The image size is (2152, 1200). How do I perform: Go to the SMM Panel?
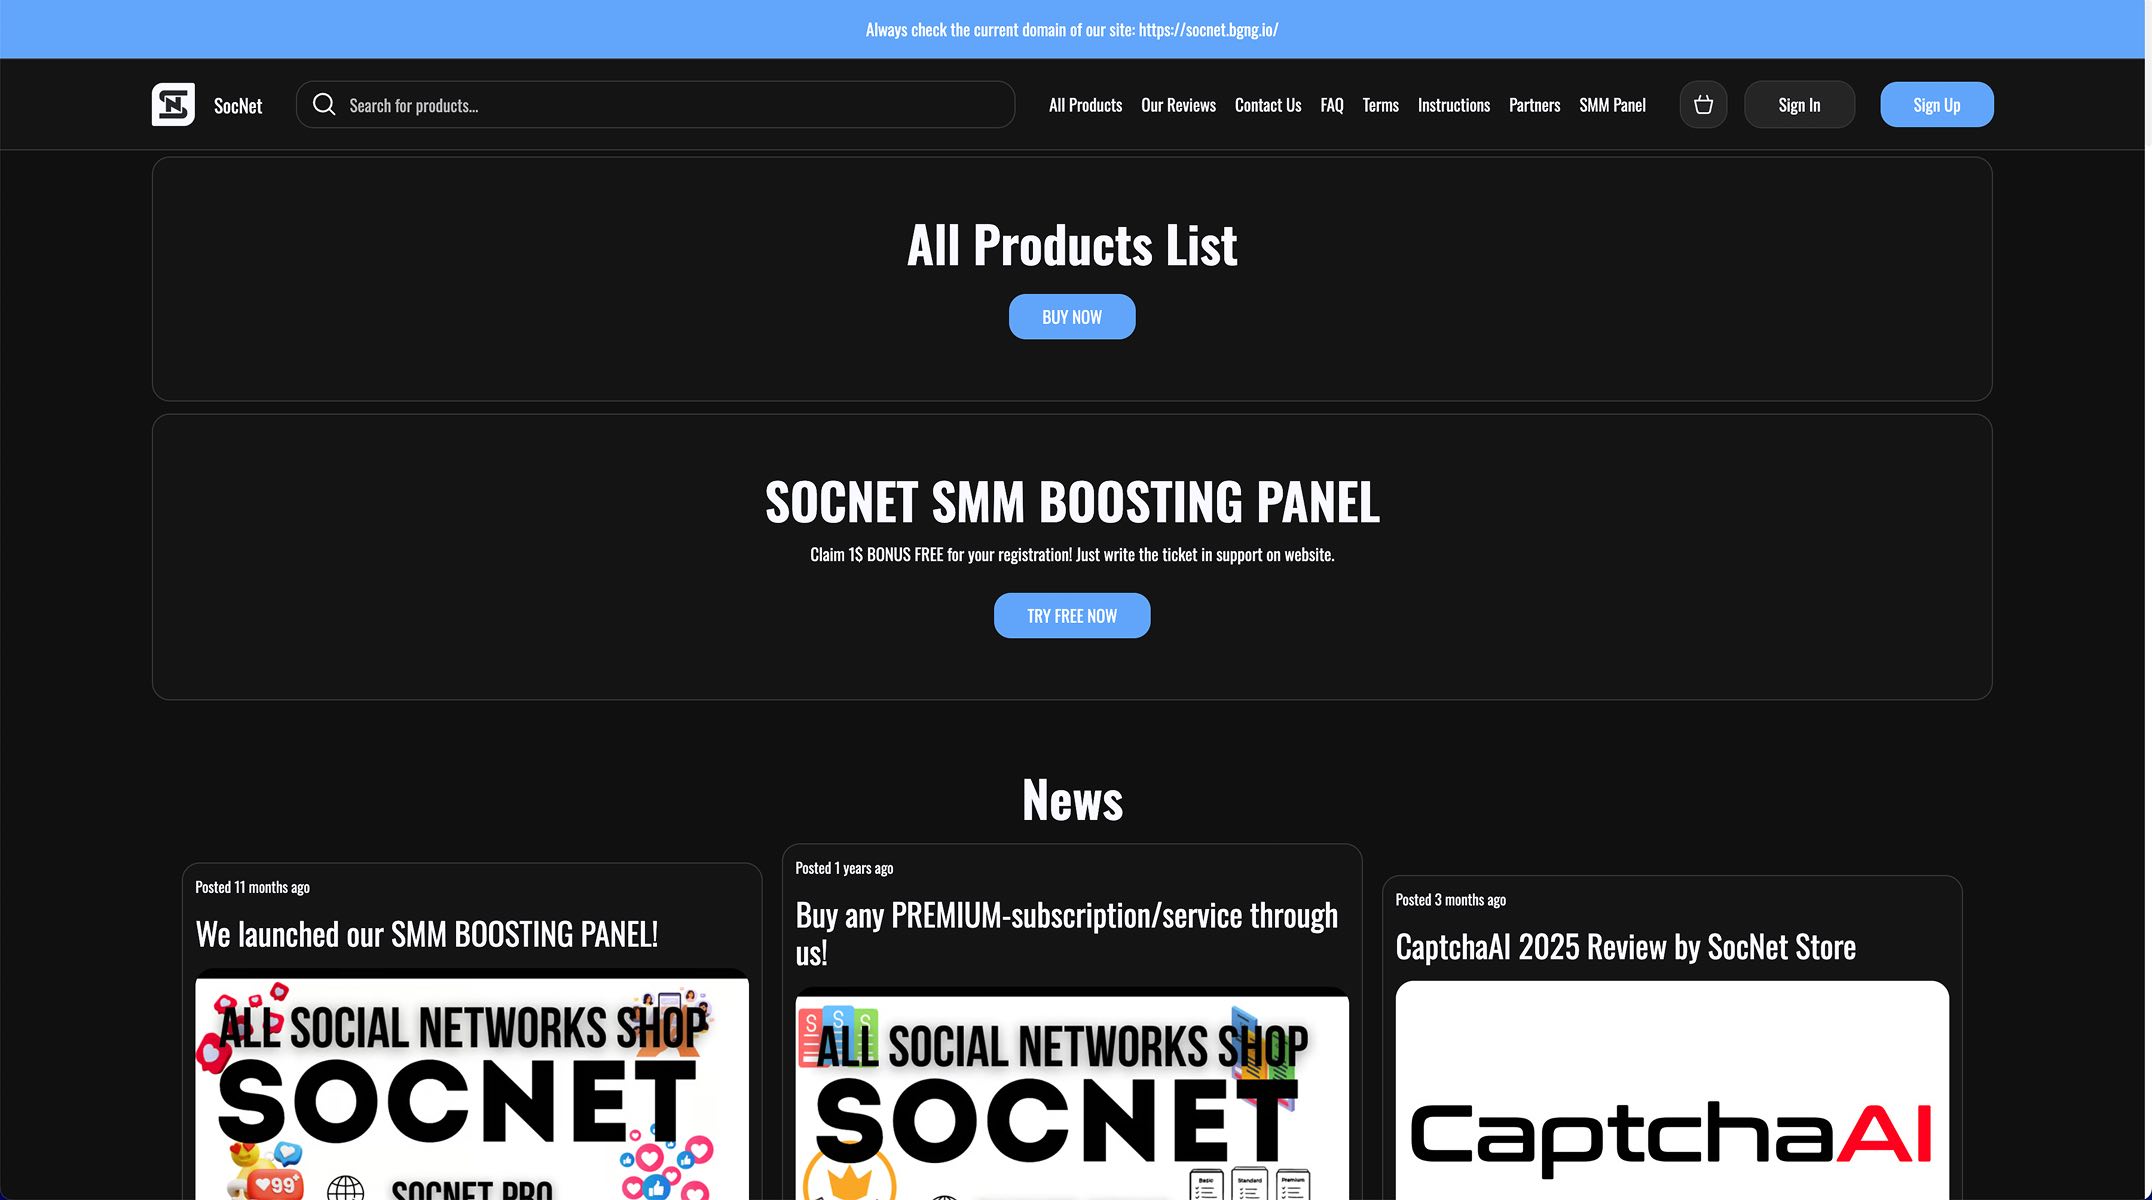click(1612, 105)
